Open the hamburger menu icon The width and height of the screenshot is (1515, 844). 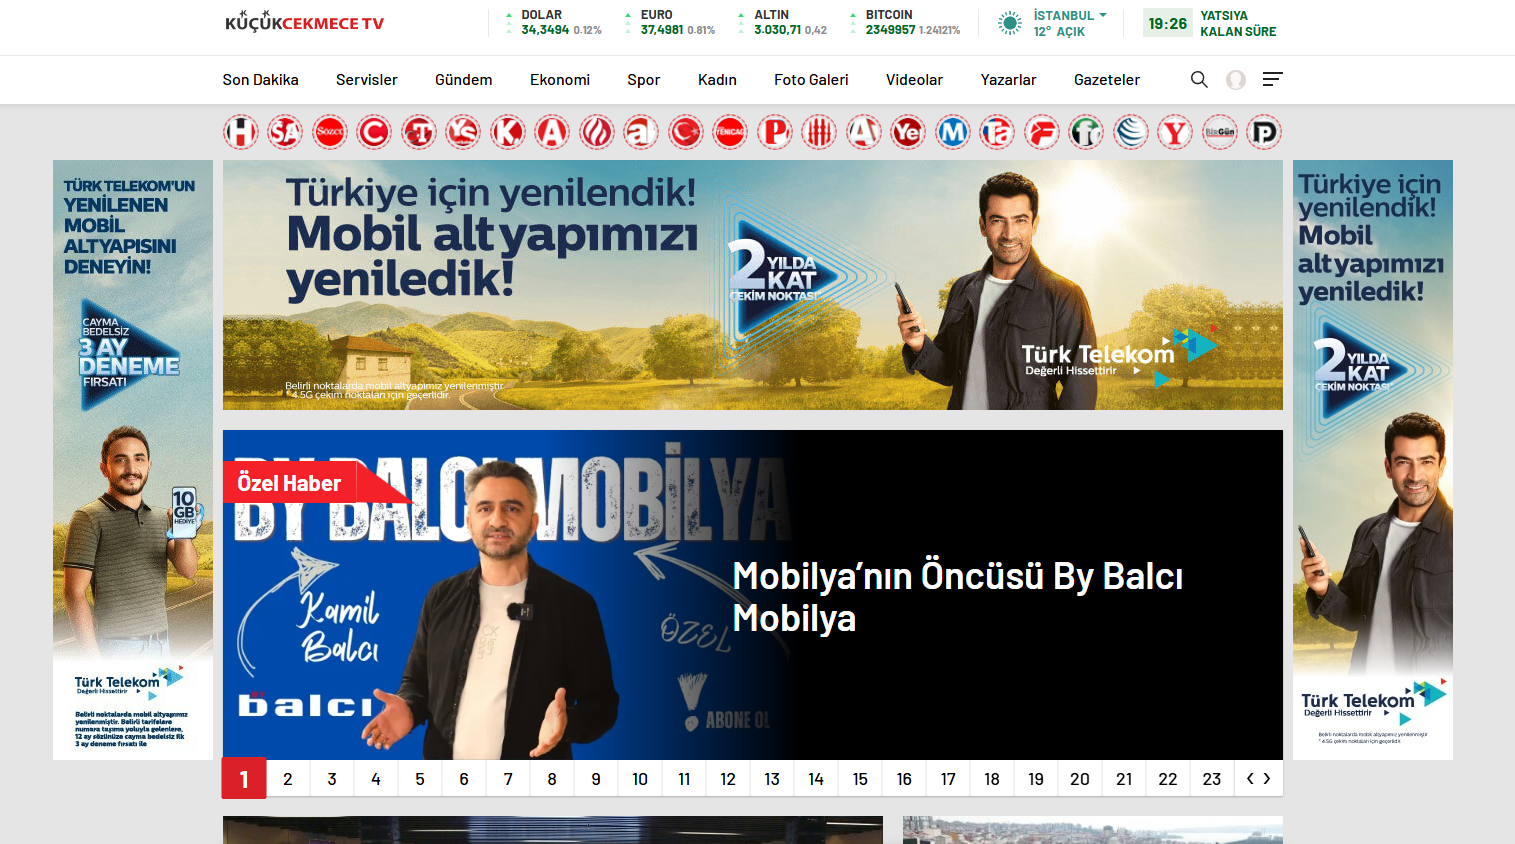pos(1272,79)
